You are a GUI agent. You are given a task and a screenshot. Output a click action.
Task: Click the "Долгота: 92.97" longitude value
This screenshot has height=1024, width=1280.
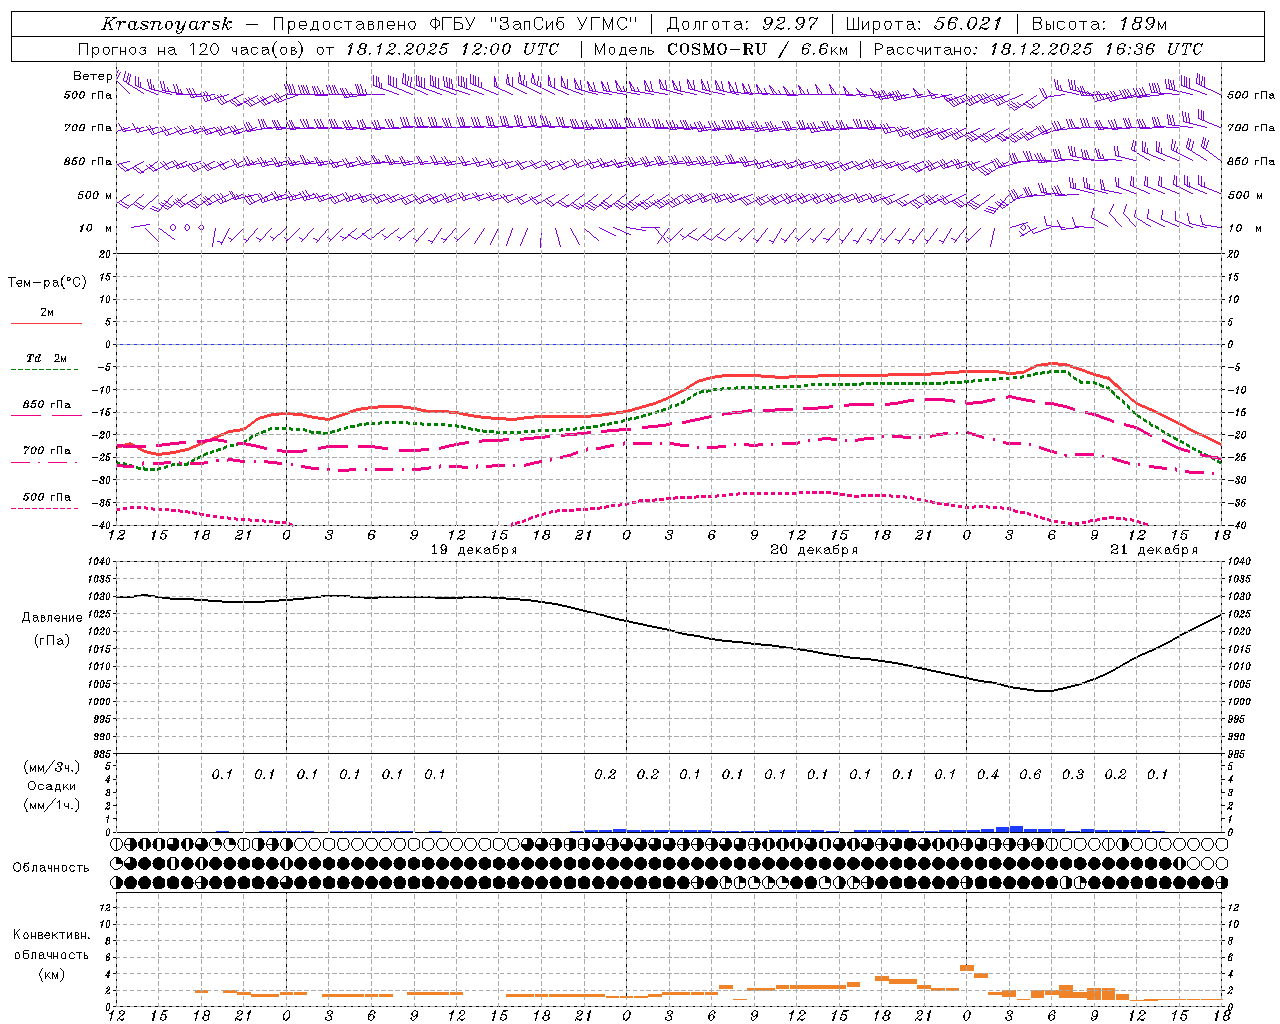(742, 24)
